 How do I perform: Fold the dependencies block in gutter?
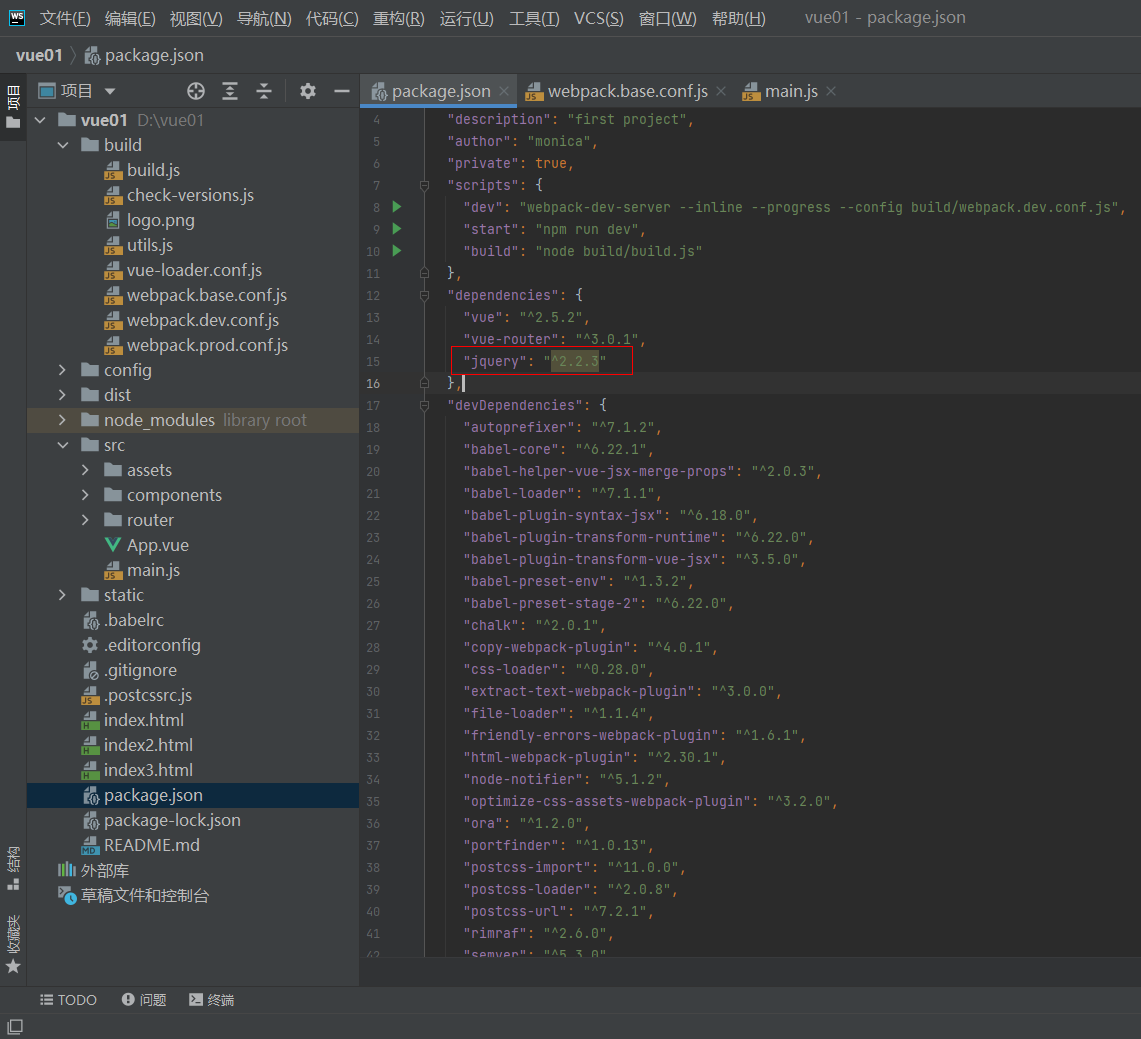coord(424,295)
